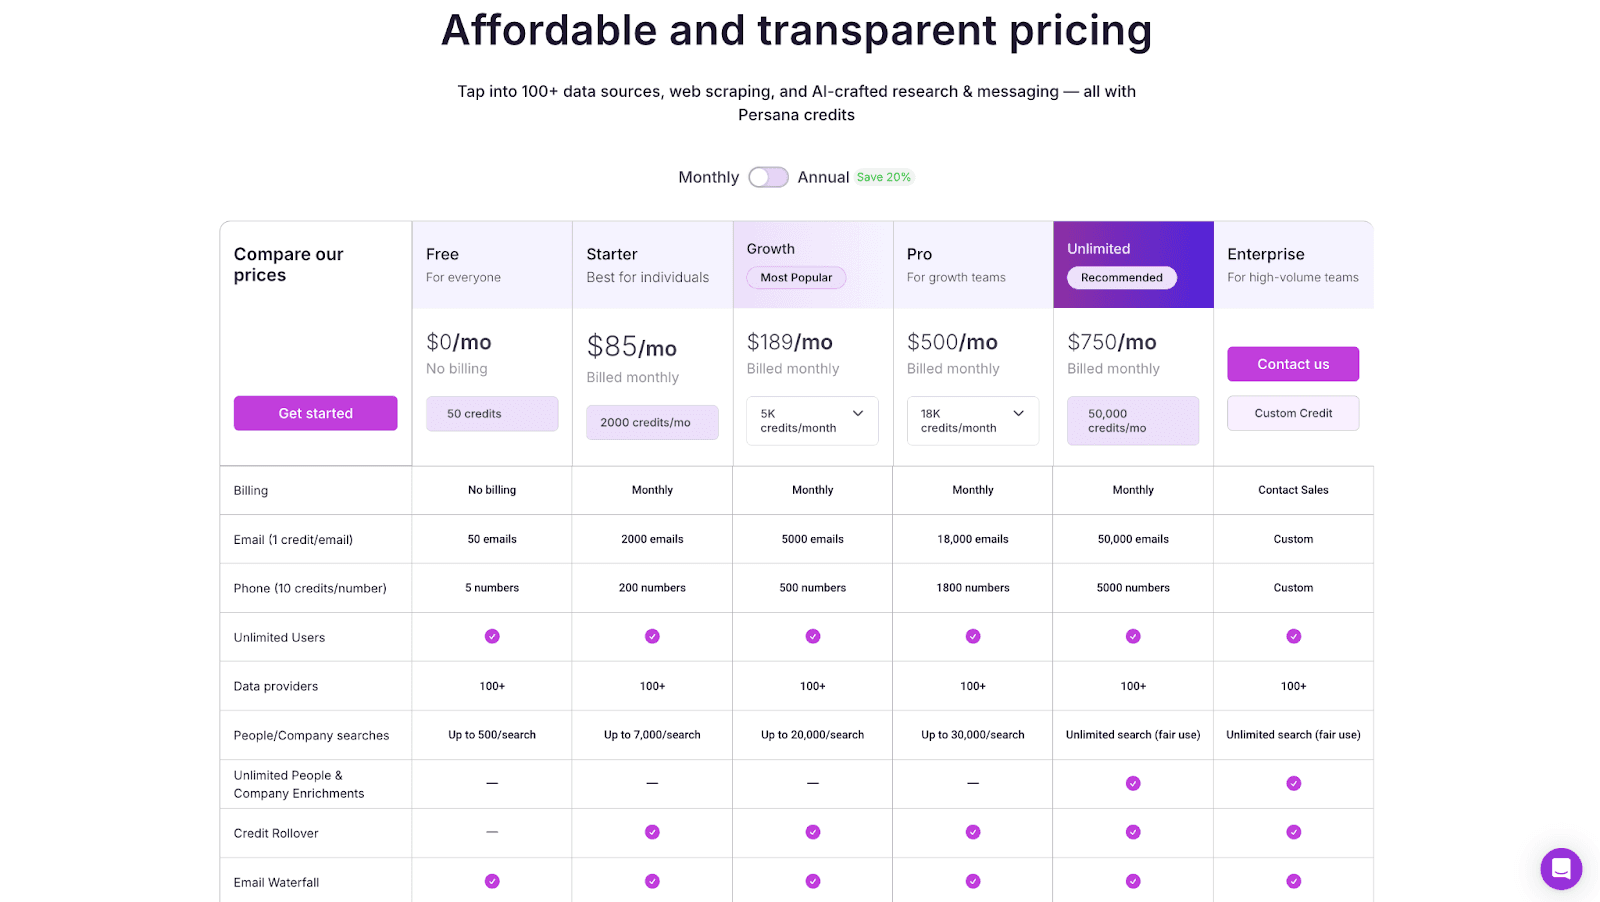Toggle the Monthly/Annual billing switch
Viewport: 1600px width, 902px height.
[x=768, y=176]
